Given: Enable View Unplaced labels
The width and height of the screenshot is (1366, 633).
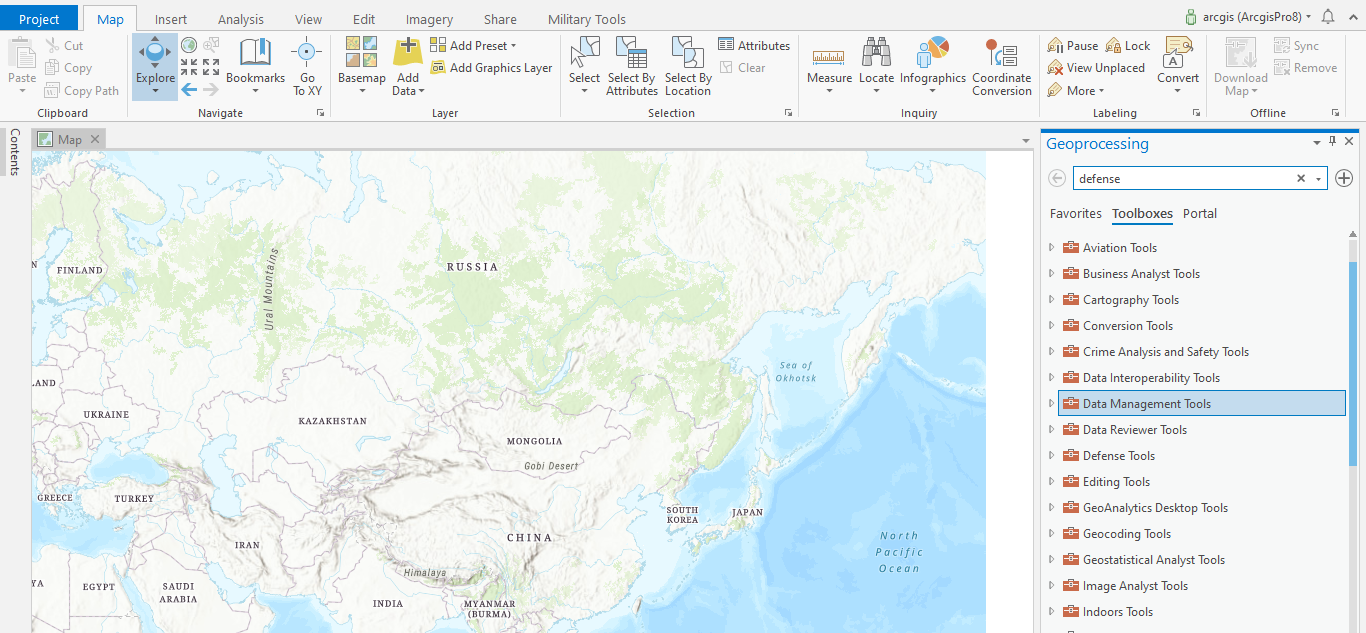Looking at the screenshot, I should coord(1096,67).
